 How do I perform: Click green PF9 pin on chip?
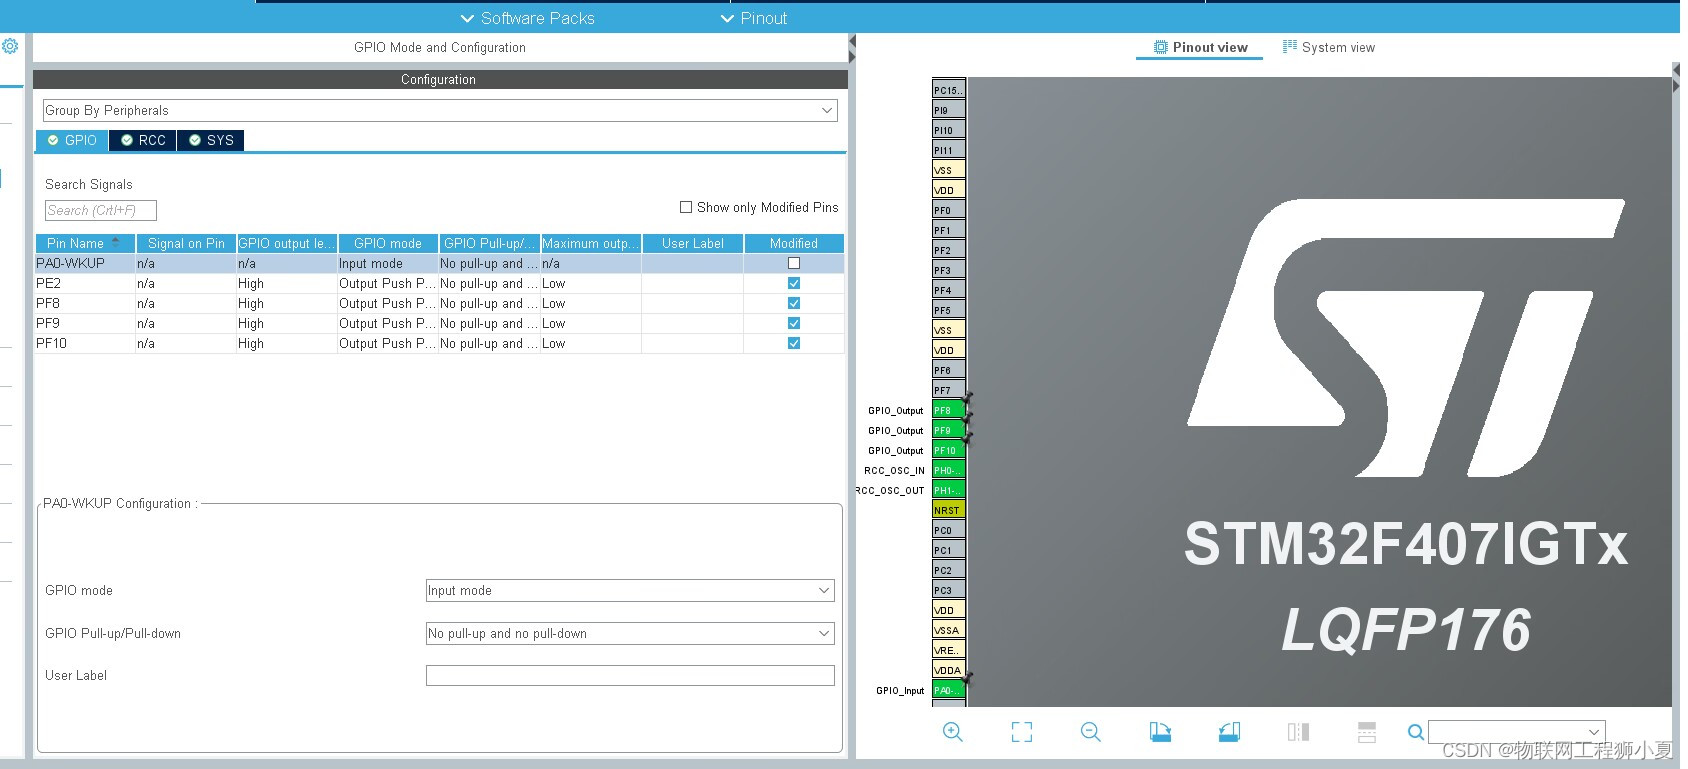(948, 430)
